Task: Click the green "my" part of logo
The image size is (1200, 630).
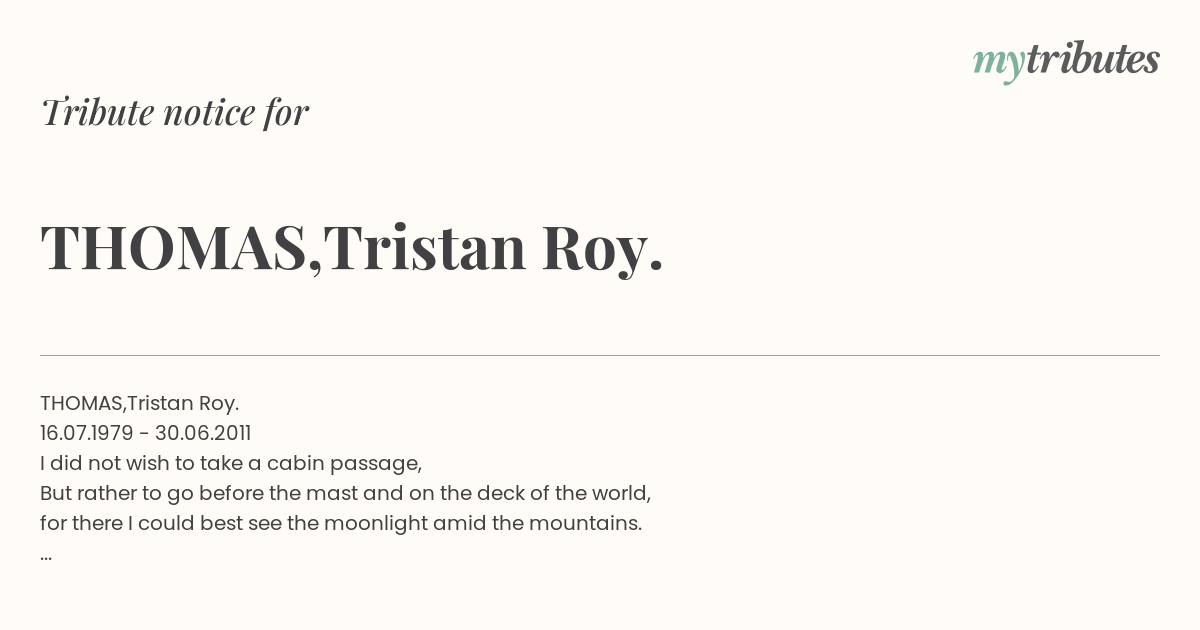Action: [999, 64]
